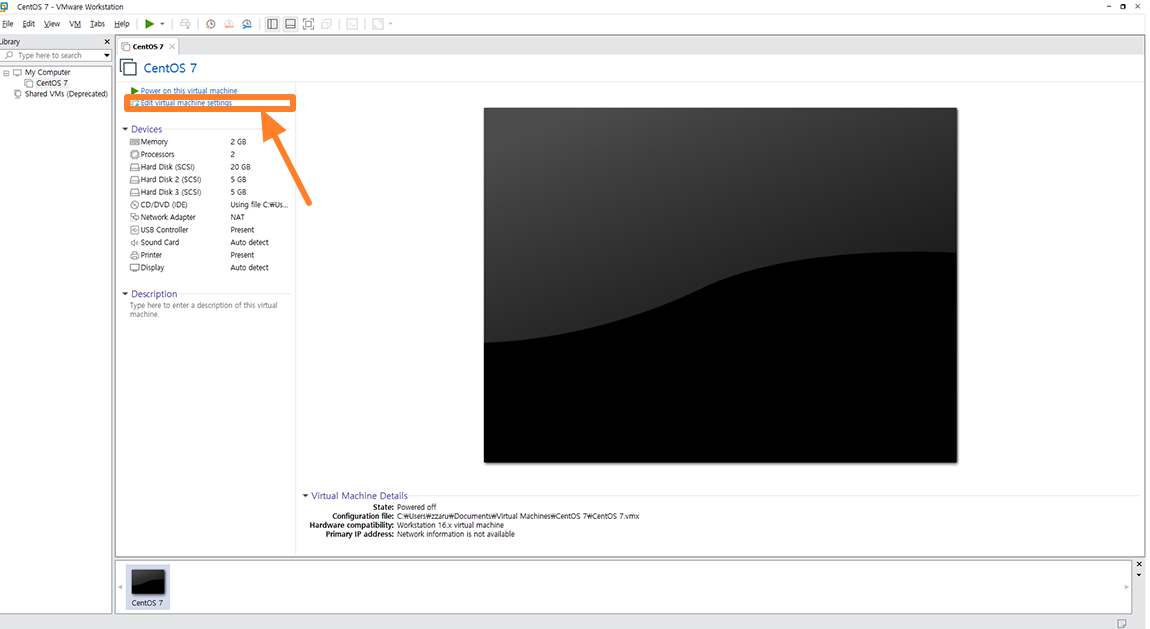This screenshot has width=1150, height=629.
Task: Click the Processors device icon
Action: (x=134, y=155)
